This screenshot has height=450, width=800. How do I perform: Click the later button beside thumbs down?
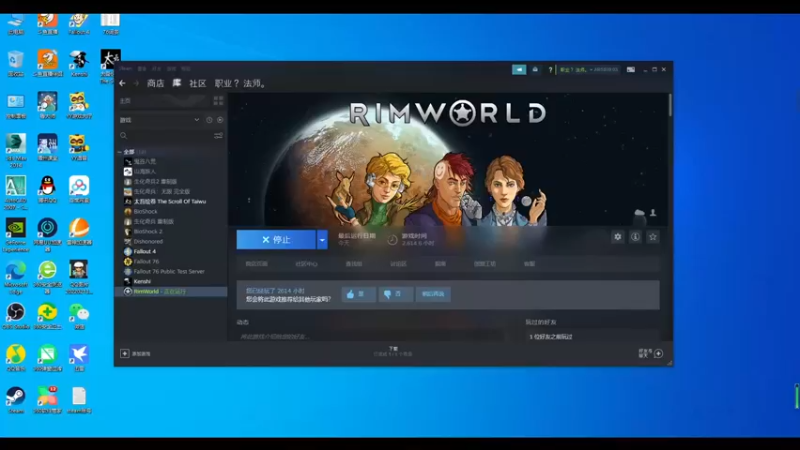click(x=433, y=294)
